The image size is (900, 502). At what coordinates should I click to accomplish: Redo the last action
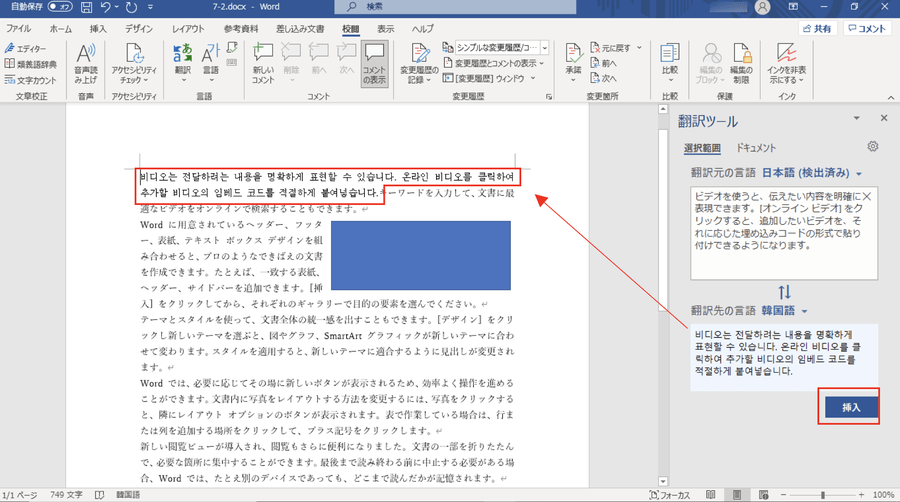click(x=131, y=7)
